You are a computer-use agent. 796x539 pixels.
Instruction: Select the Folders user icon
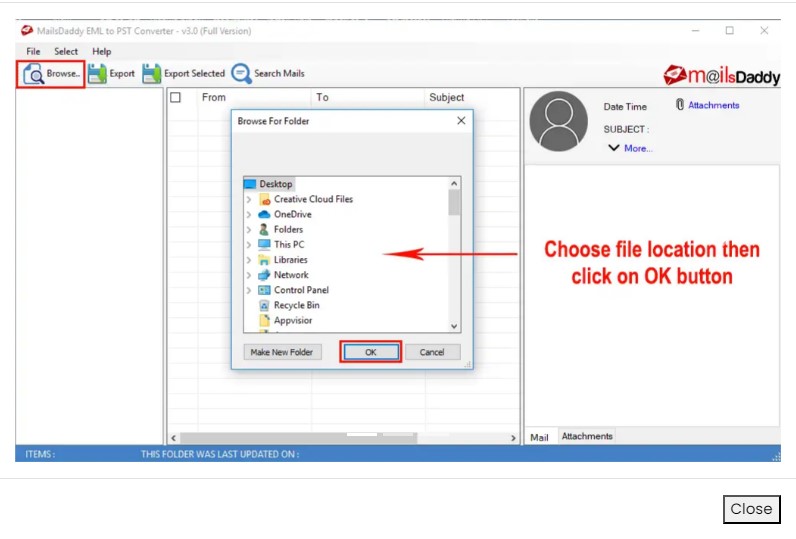(x=264, y=229)
